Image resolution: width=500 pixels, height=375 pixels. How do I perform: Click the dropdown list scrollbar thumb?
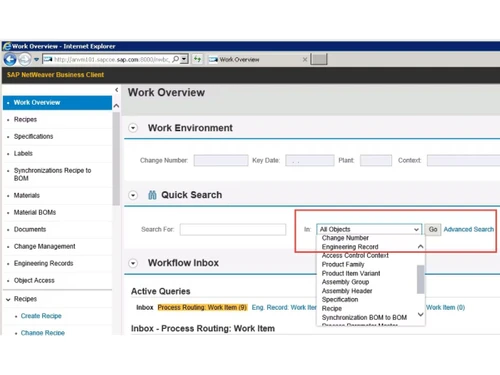pyautogui.click(x=421, y=279)
